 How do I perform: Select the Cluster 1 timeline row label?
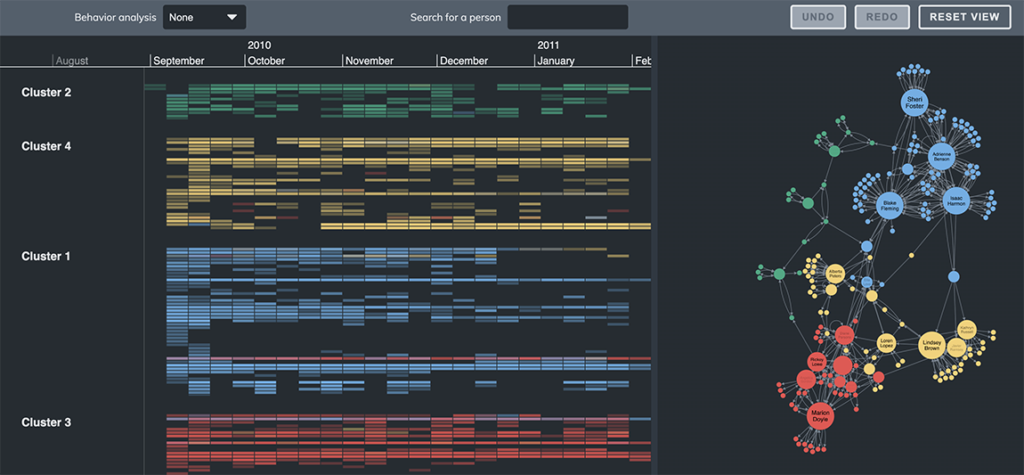pos(46,256)
